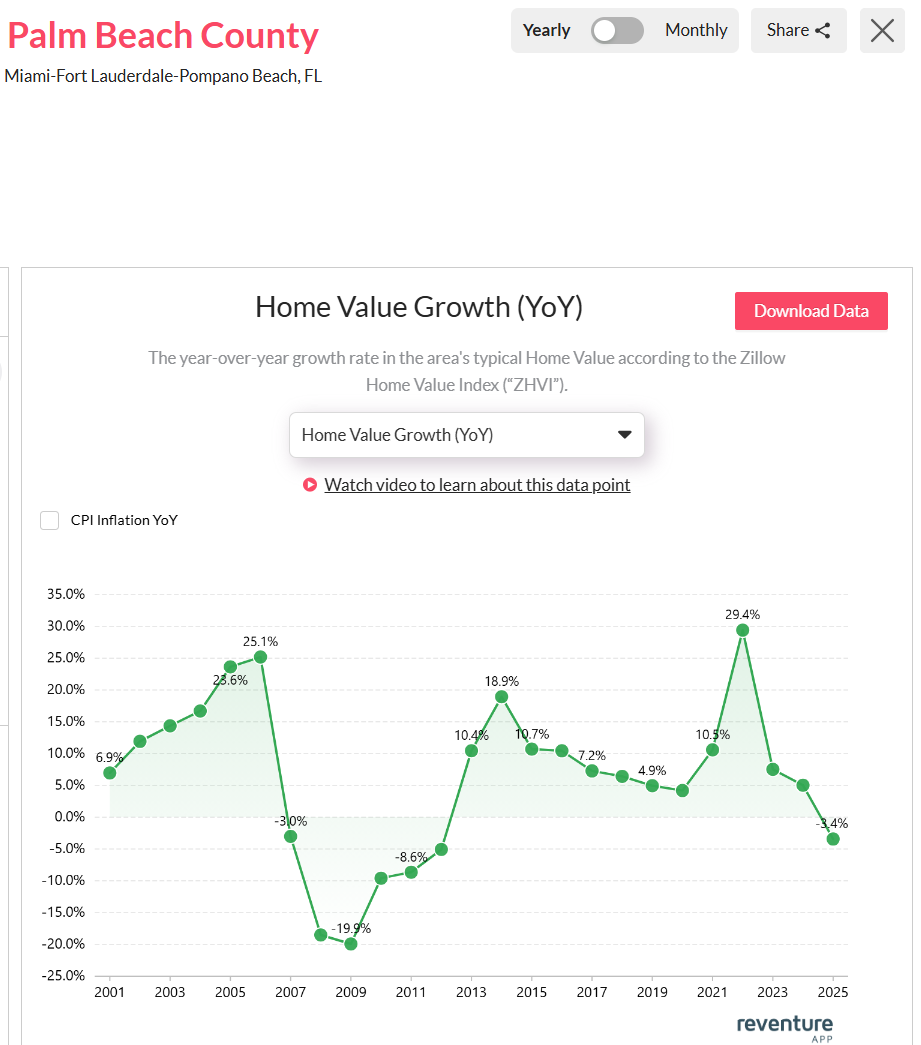Select the Yearly label
921x1045 pixels.
[x=546, y=30]
